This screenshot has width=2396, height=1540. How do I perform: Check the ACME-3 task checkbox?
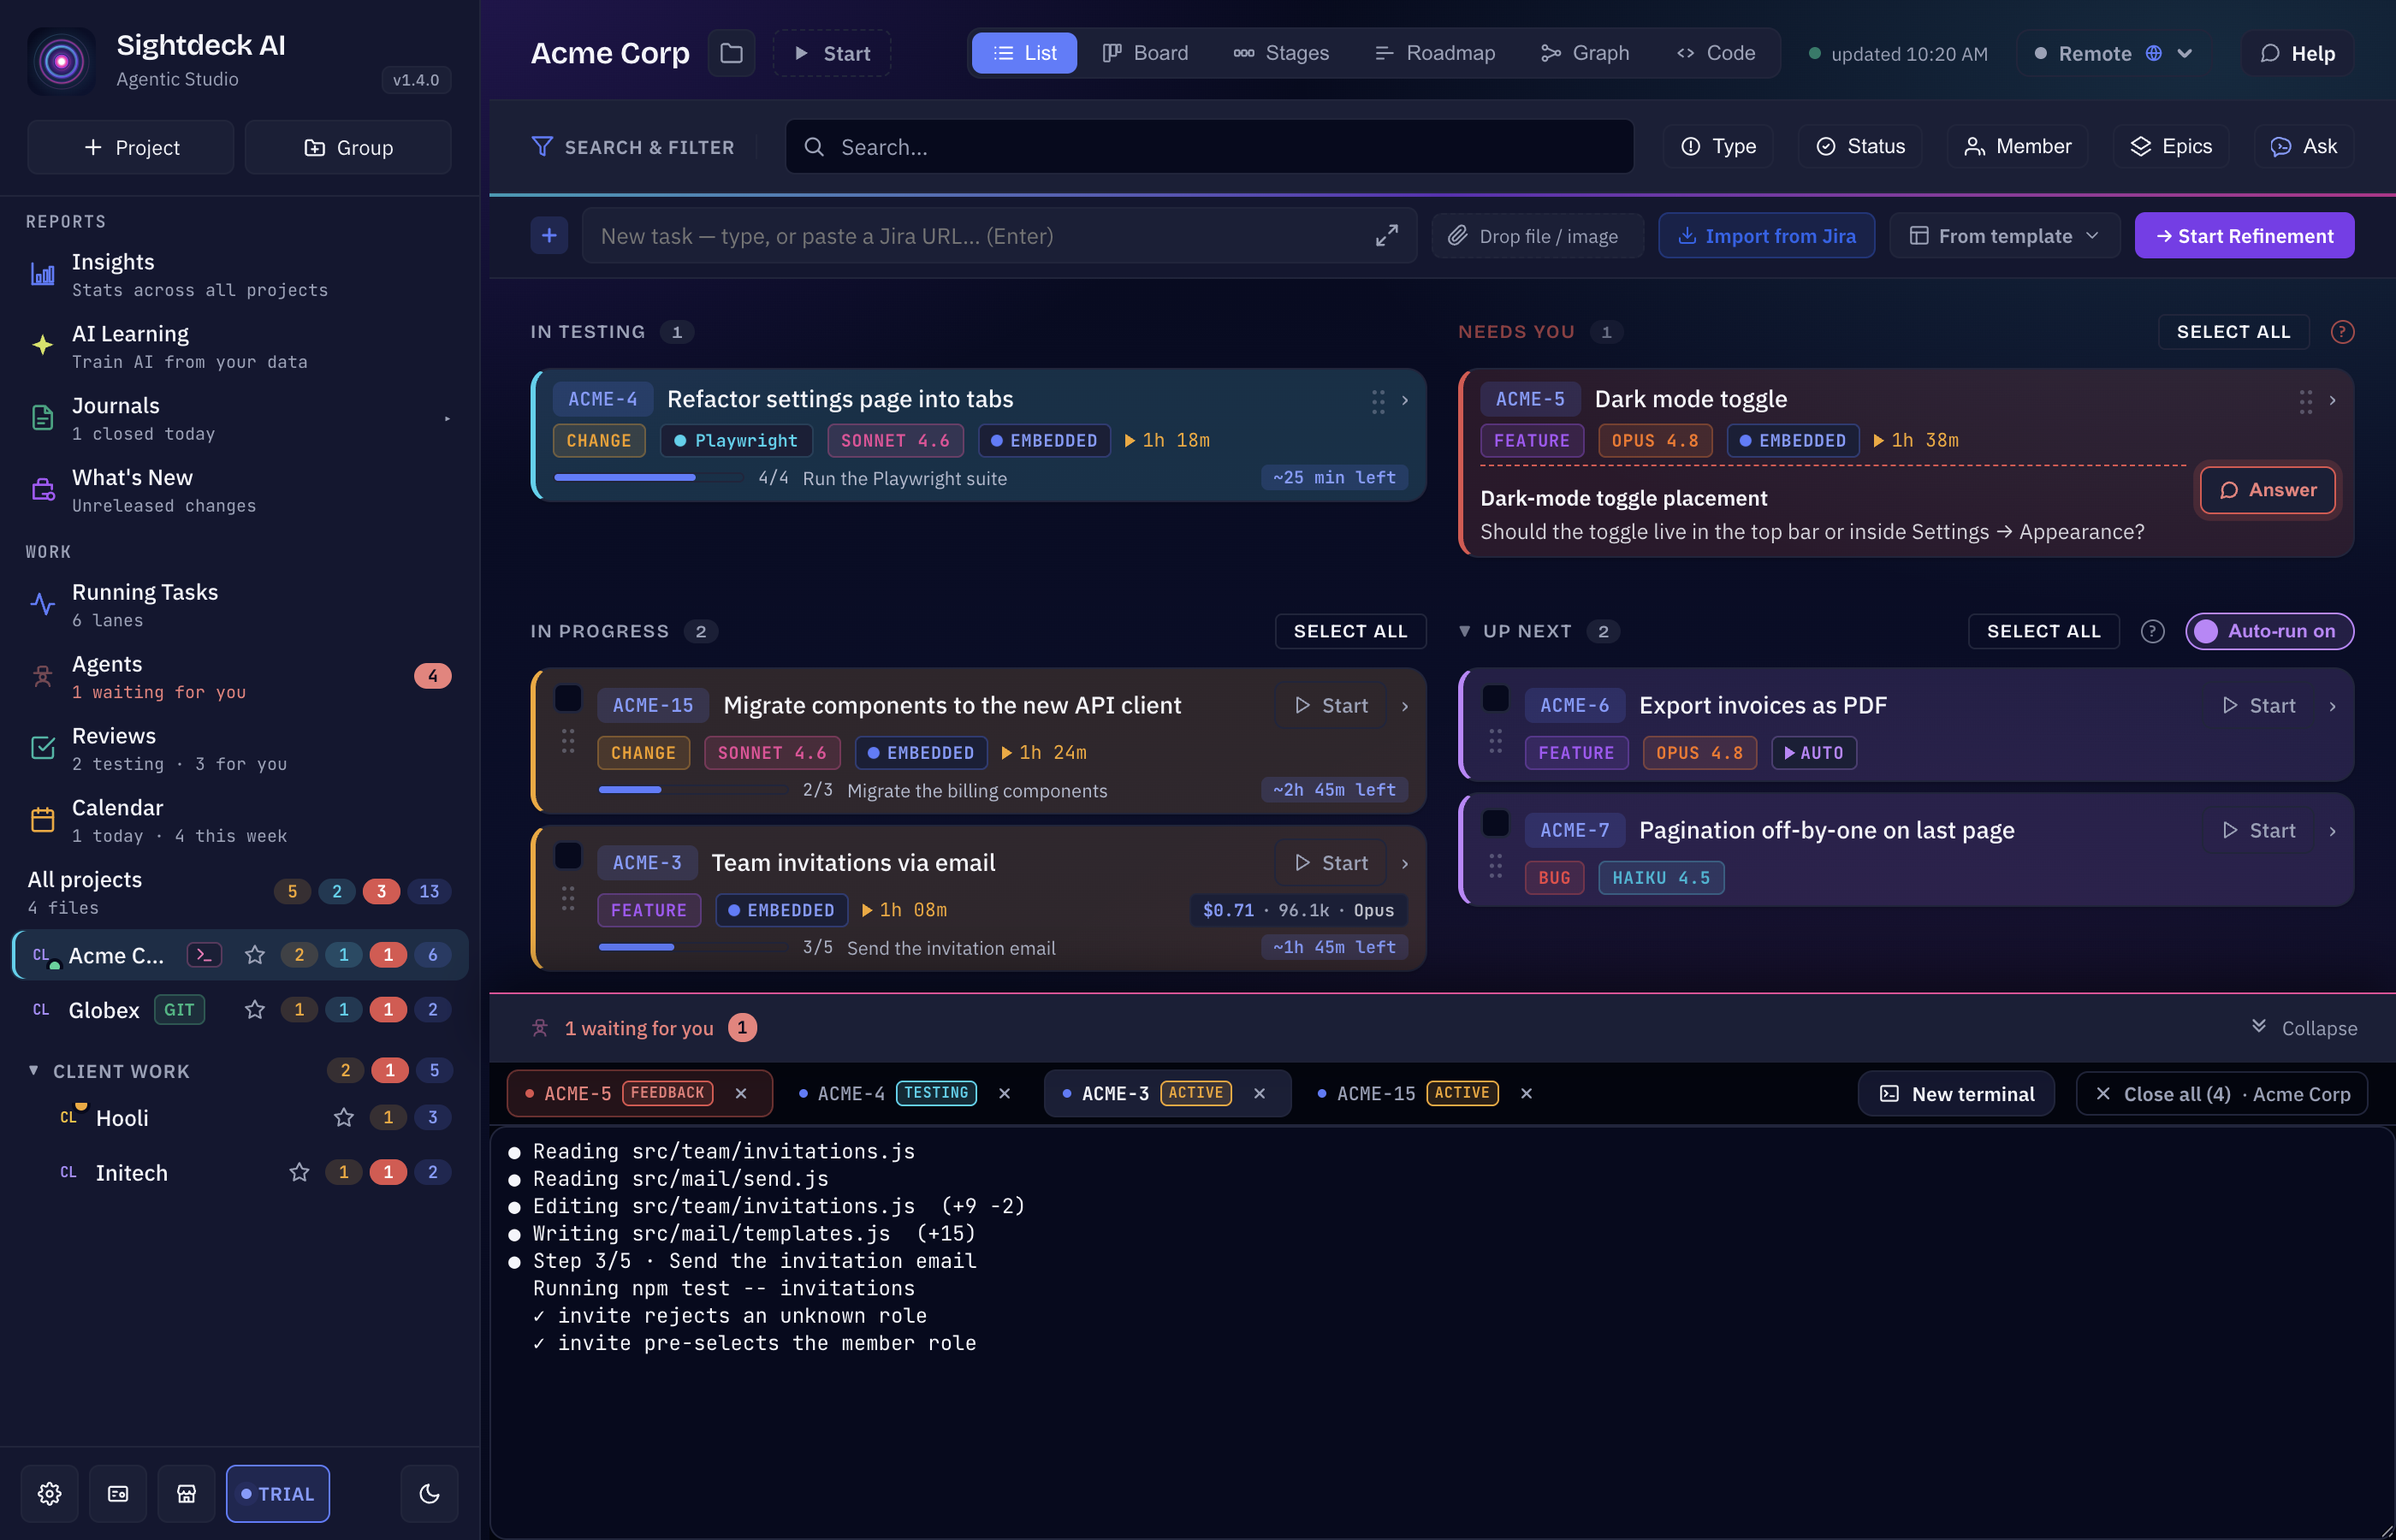pyautogui.click(x=568, y=855)
